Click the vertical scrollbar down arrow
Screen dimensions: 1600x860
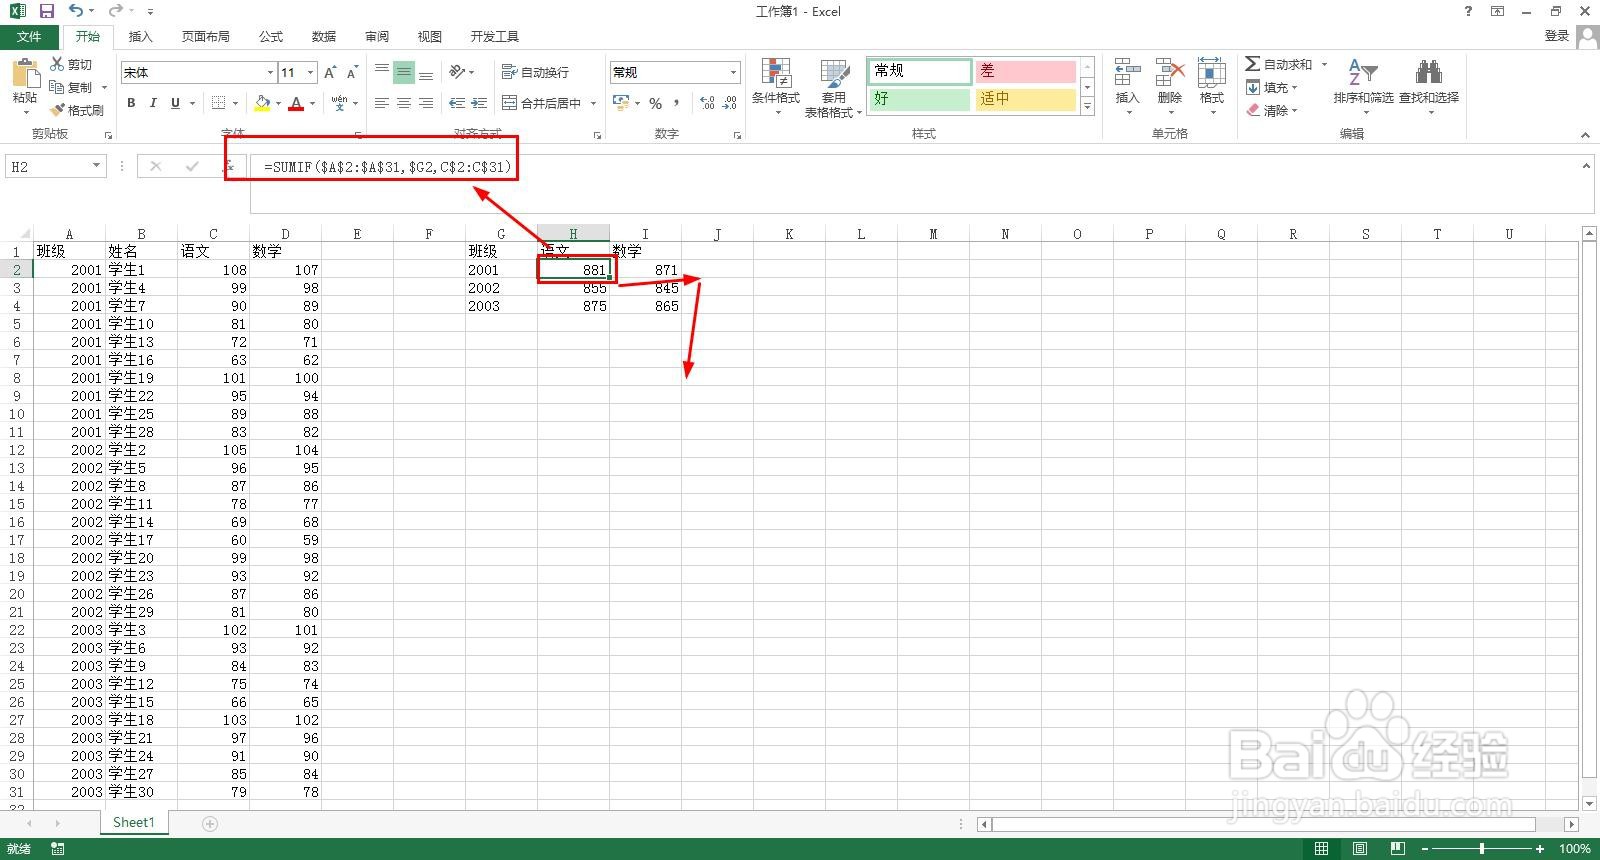click(x=1589, y=803)
